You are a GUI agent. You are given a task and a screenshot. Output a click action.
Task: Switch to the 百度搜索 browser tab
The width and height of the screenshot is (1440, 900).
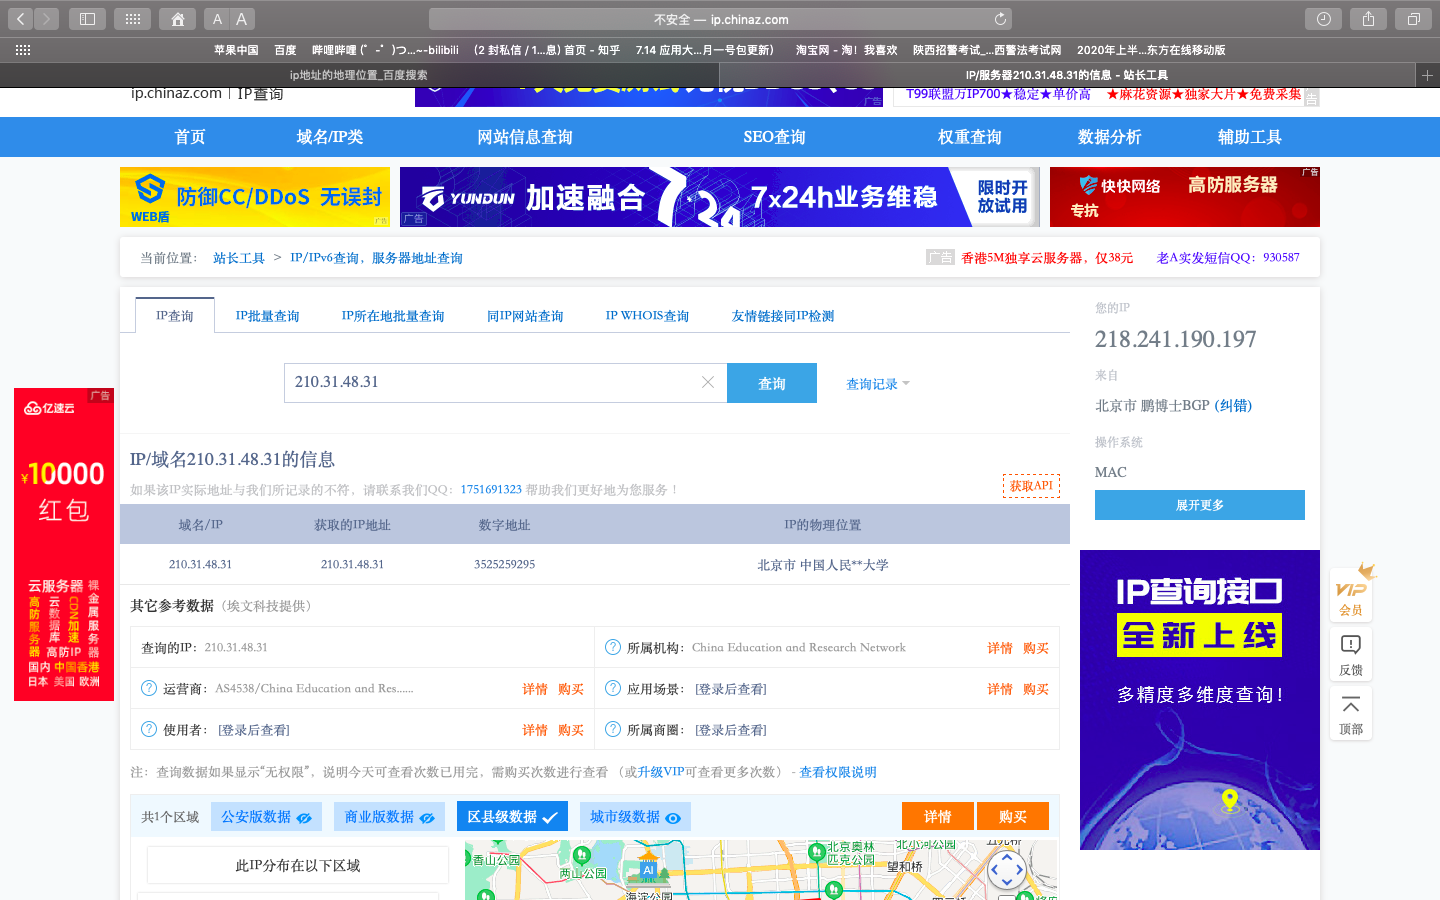pyautogui.click(x=359, y=75)
